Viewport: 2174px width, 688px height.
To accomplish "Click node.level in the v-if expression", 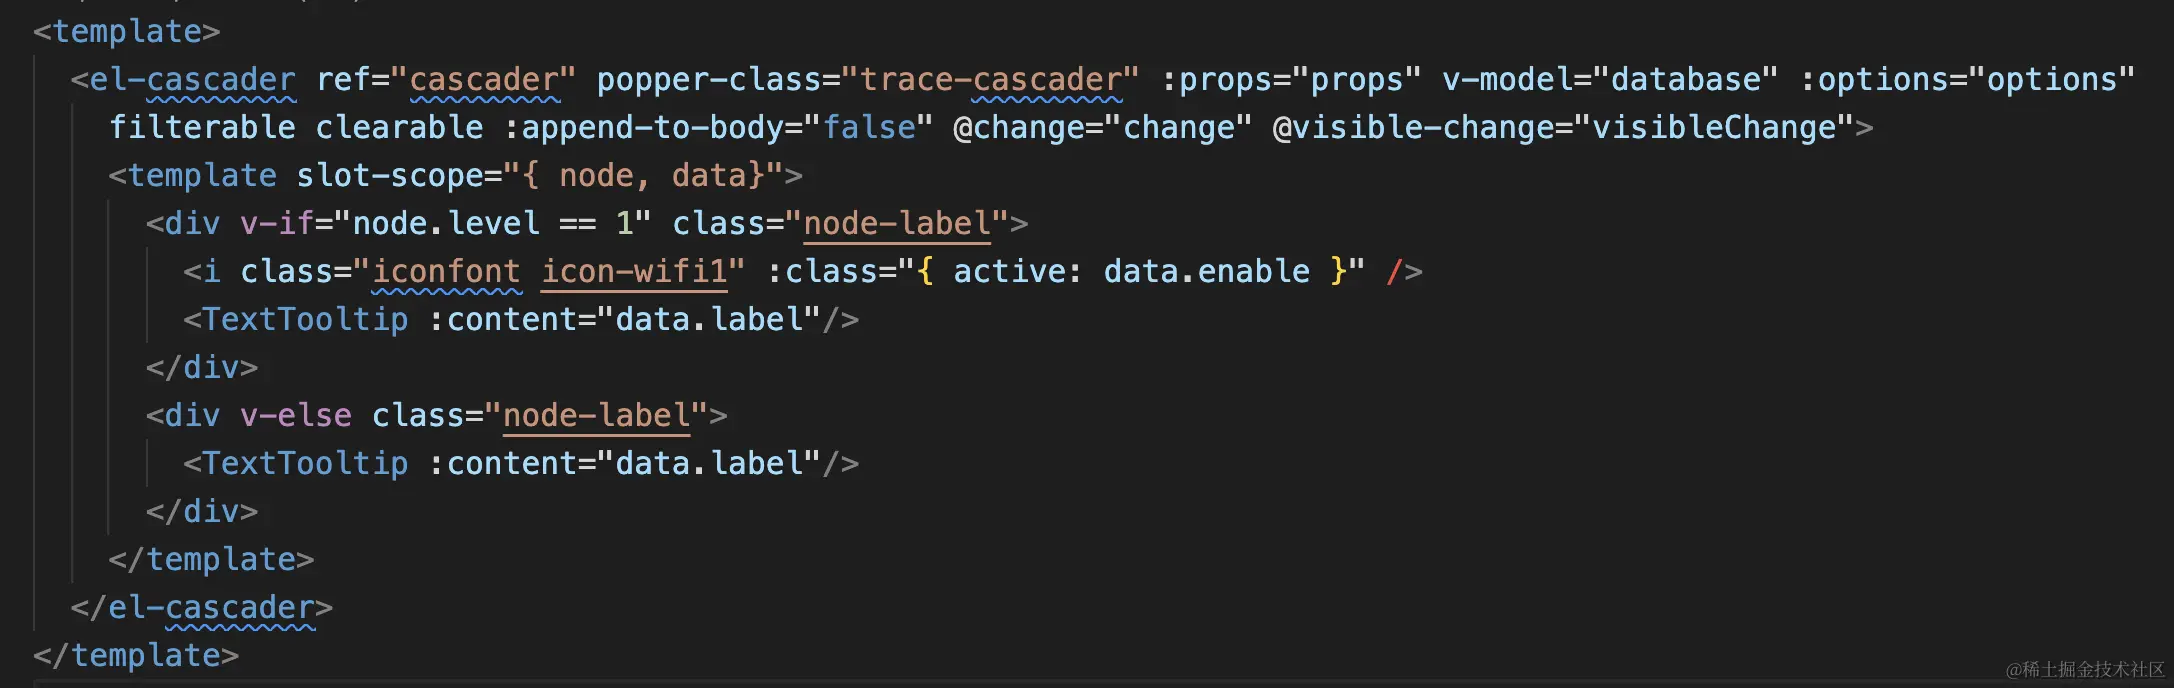I will 446,223.
